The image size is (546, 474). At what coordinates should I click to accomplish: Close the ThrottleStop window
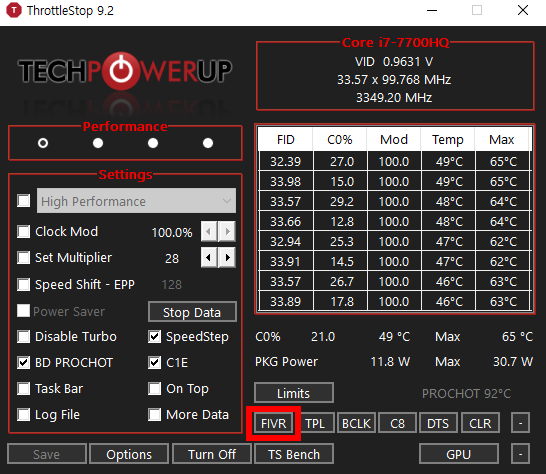click(523, 10)
